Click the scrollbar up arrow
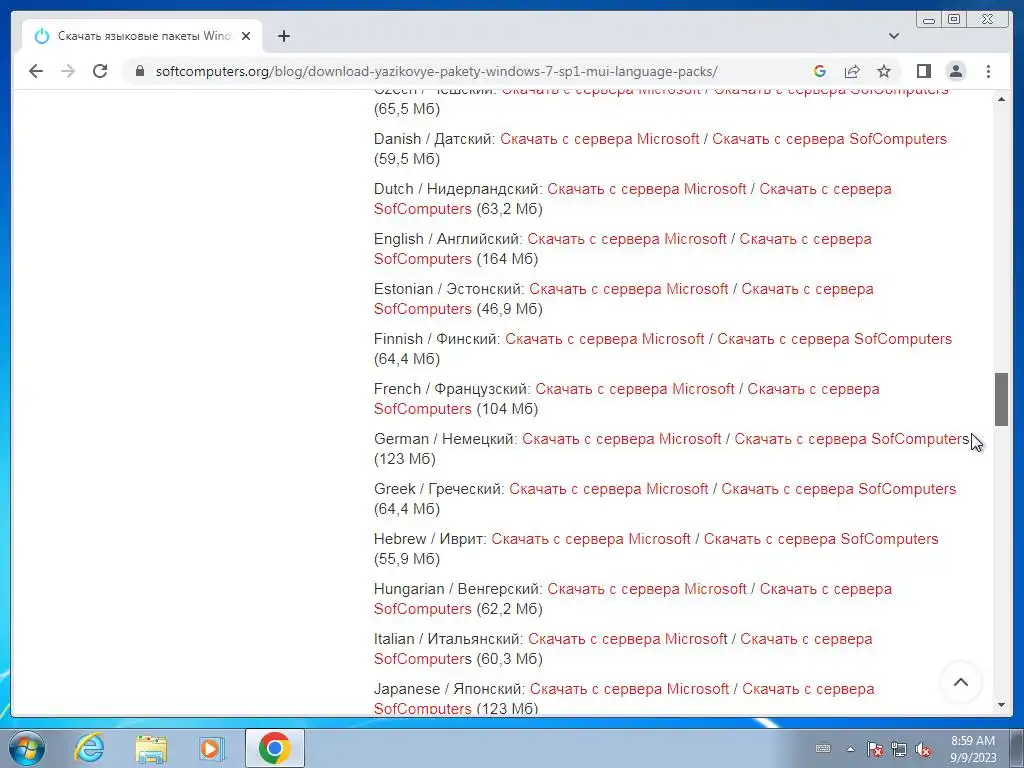The width and height of the screenshot is (1024, 768). [1002, 99]
